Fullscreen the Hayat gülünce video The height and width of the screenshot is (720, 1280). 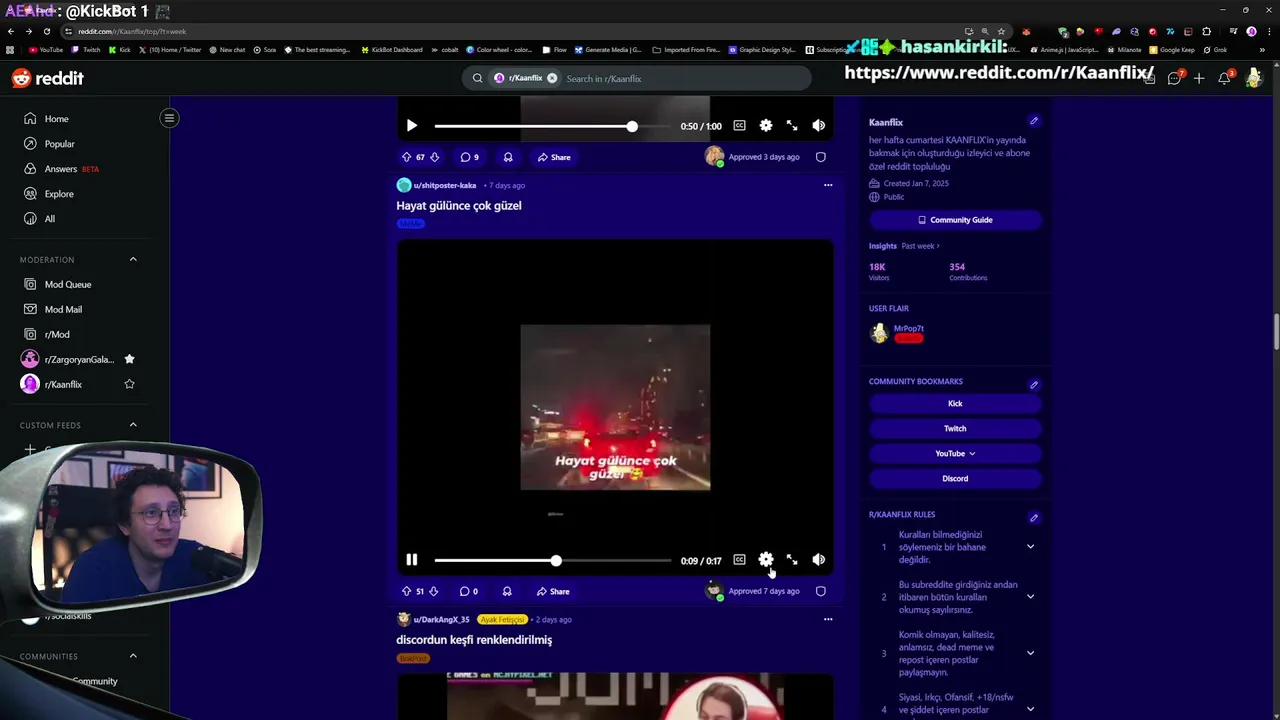pos(792,560)
